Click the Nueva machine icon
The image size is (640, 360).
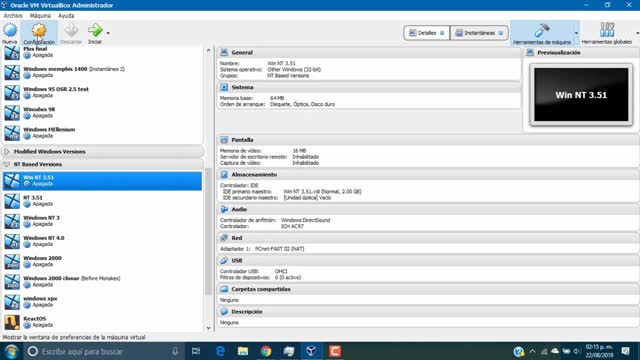pos(10,30)
